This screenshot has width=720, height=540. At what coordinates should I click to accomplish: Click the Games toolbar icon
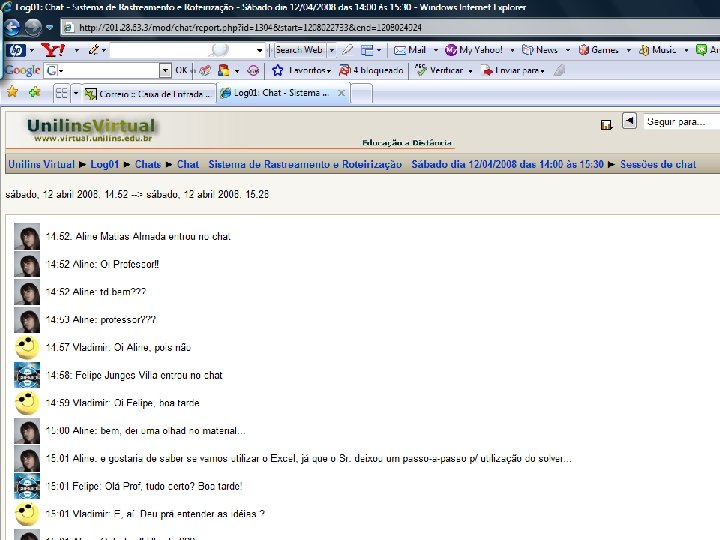(584, 50)
